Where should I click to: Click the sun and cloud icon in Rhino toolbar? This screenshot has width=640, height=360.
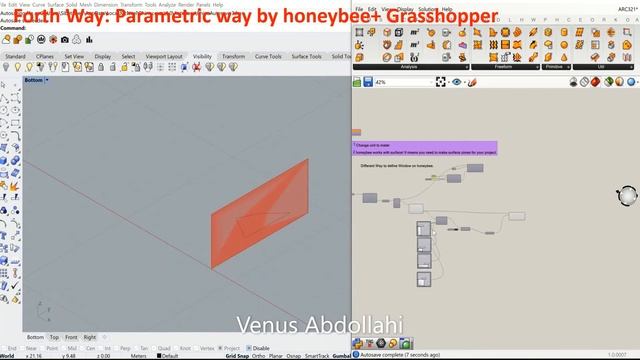pyautogui.click(x=7, y=40)
